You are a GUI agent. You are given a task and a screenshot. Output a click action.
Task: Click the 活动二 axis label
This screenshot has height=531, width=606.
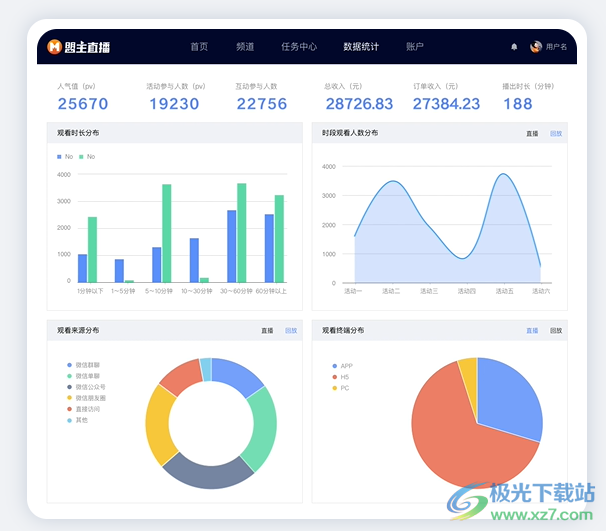[x=391, y=291]
